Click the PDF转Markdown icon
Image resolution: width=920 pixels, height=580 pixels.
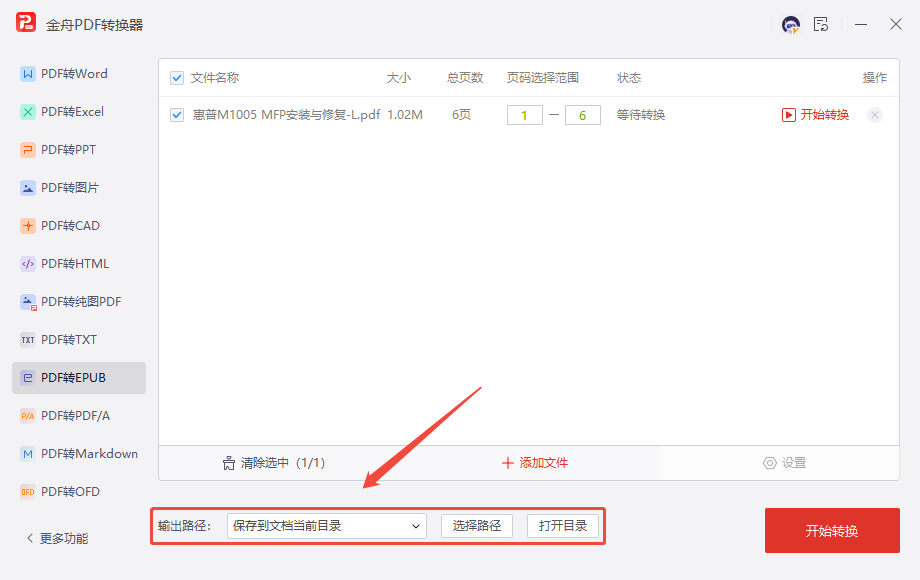point(28,454)
